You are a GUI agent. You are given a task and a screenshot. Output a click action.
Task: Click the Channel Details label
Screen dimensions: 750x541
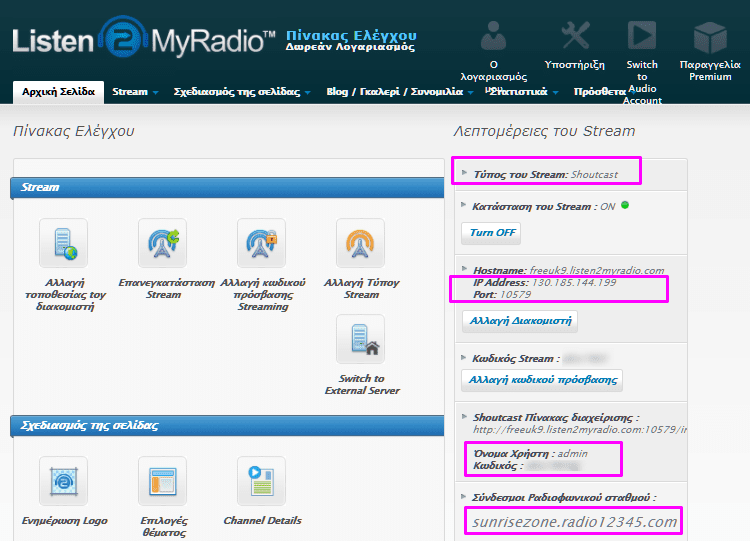pyautogui.click(x=262, y=521)
